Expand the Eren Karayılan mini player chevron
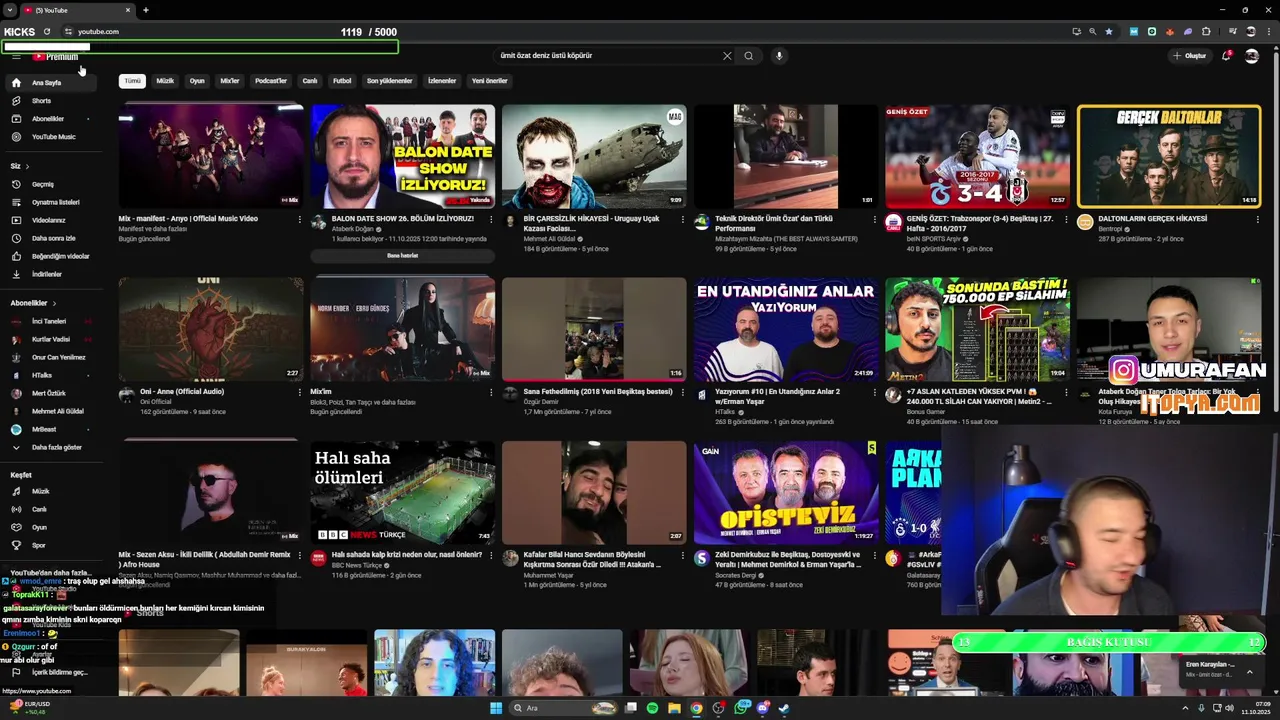The height and width of the screenshot is (720, 1280). coord(1249,672)
